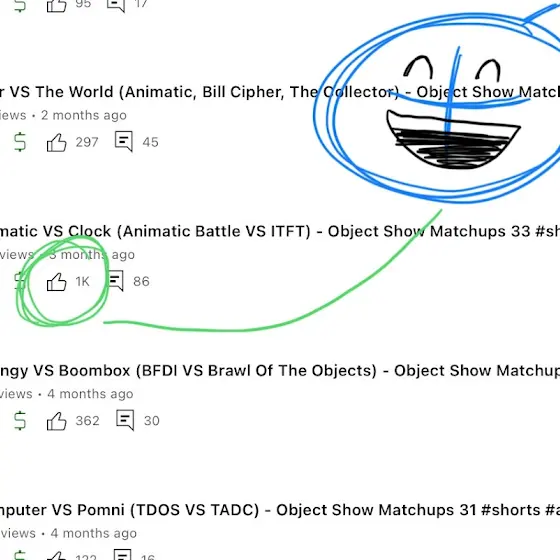Screen dimensions: 560x560
Task: Click the thumbs-up icon beside 297 likes
Action: point(56,142)
